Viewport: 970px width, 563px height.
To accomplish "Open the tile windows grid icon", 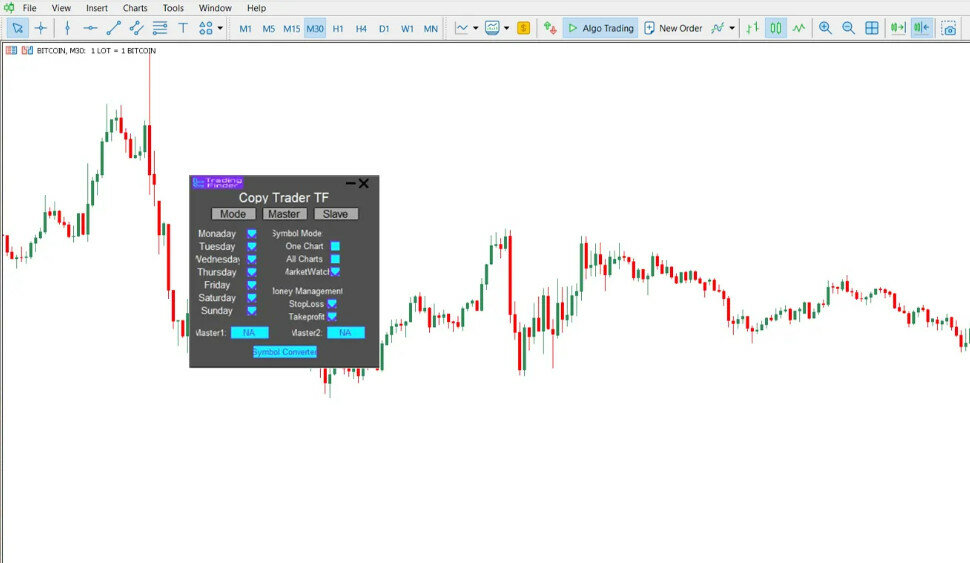I will pyautogui.click(x=872, y=28).
